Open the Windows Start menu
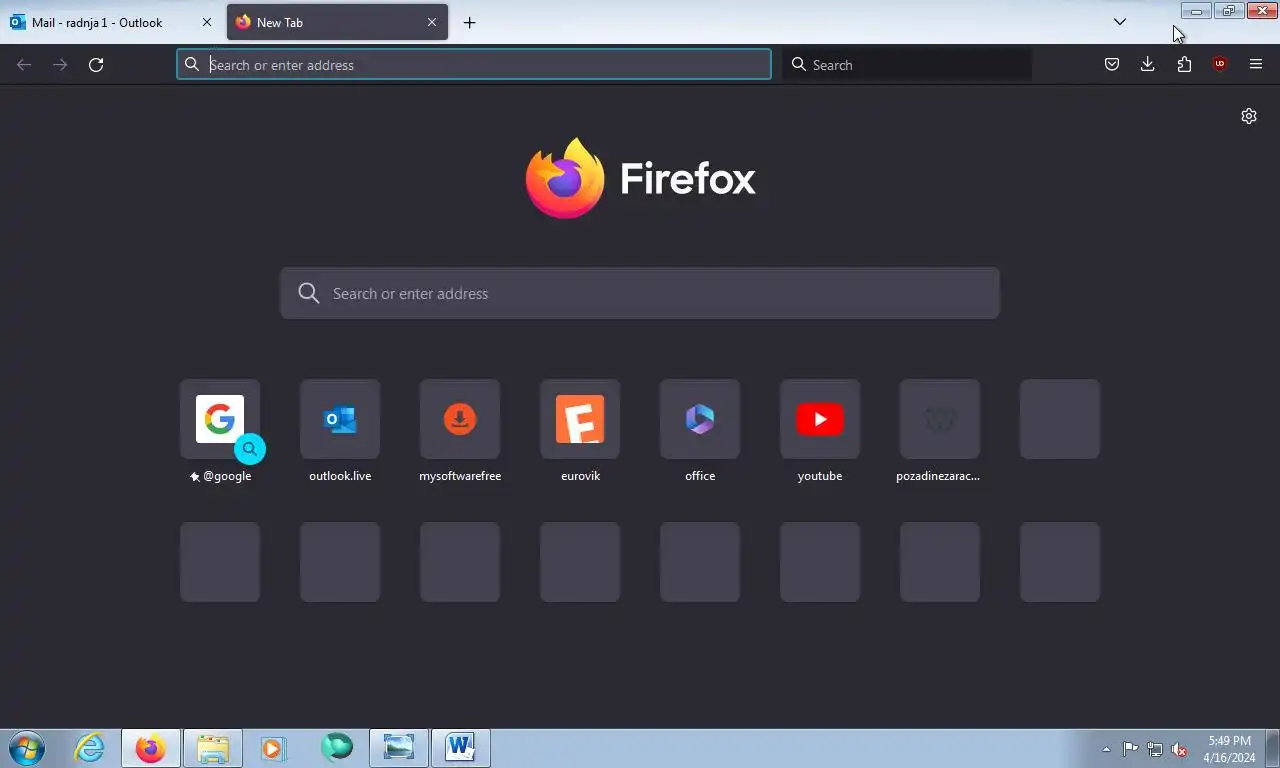The height and width of the screenshot is (768, 1280). click(x=27, y=748)
